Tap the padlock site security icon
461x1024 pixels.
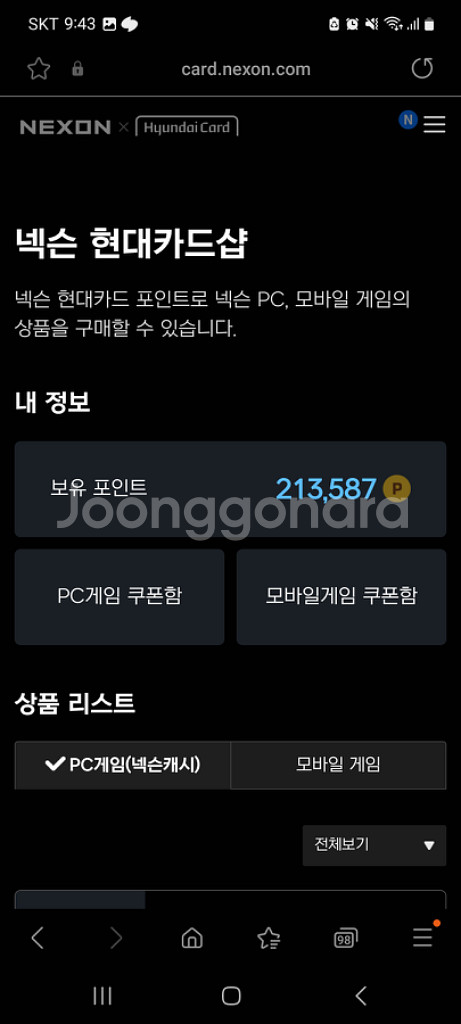(x=78, y=69)
